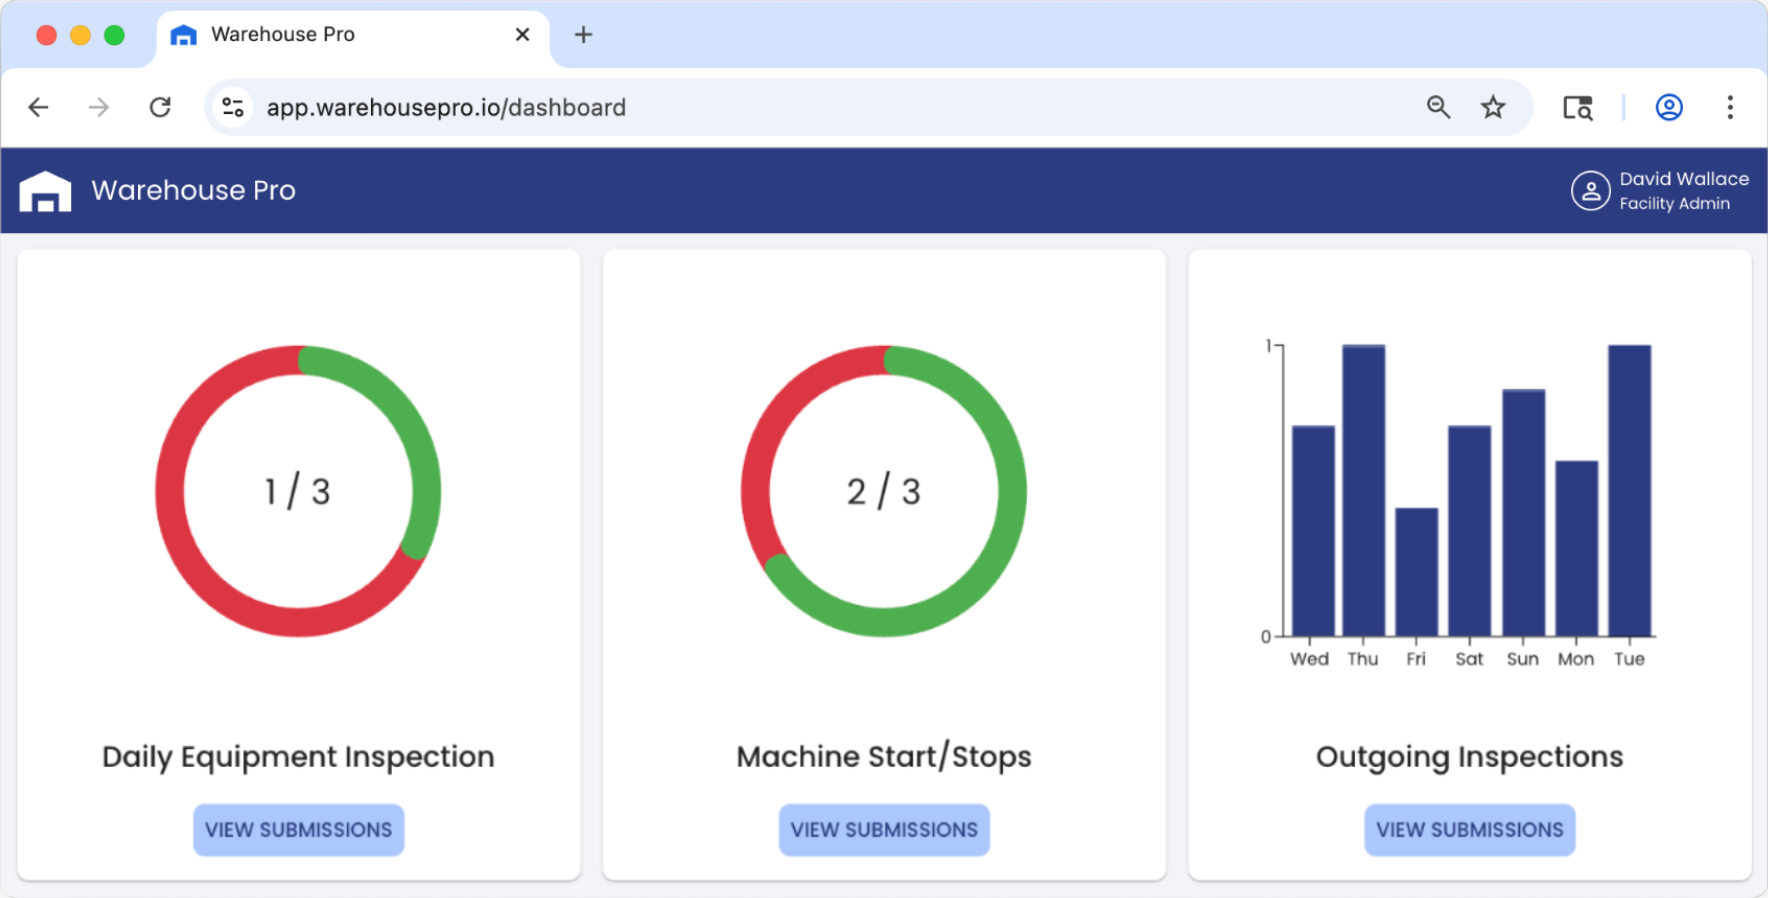Click the Sat bar in the chart
Viewport: 1768px width, 898px height.
click(x=1470, y=531)
